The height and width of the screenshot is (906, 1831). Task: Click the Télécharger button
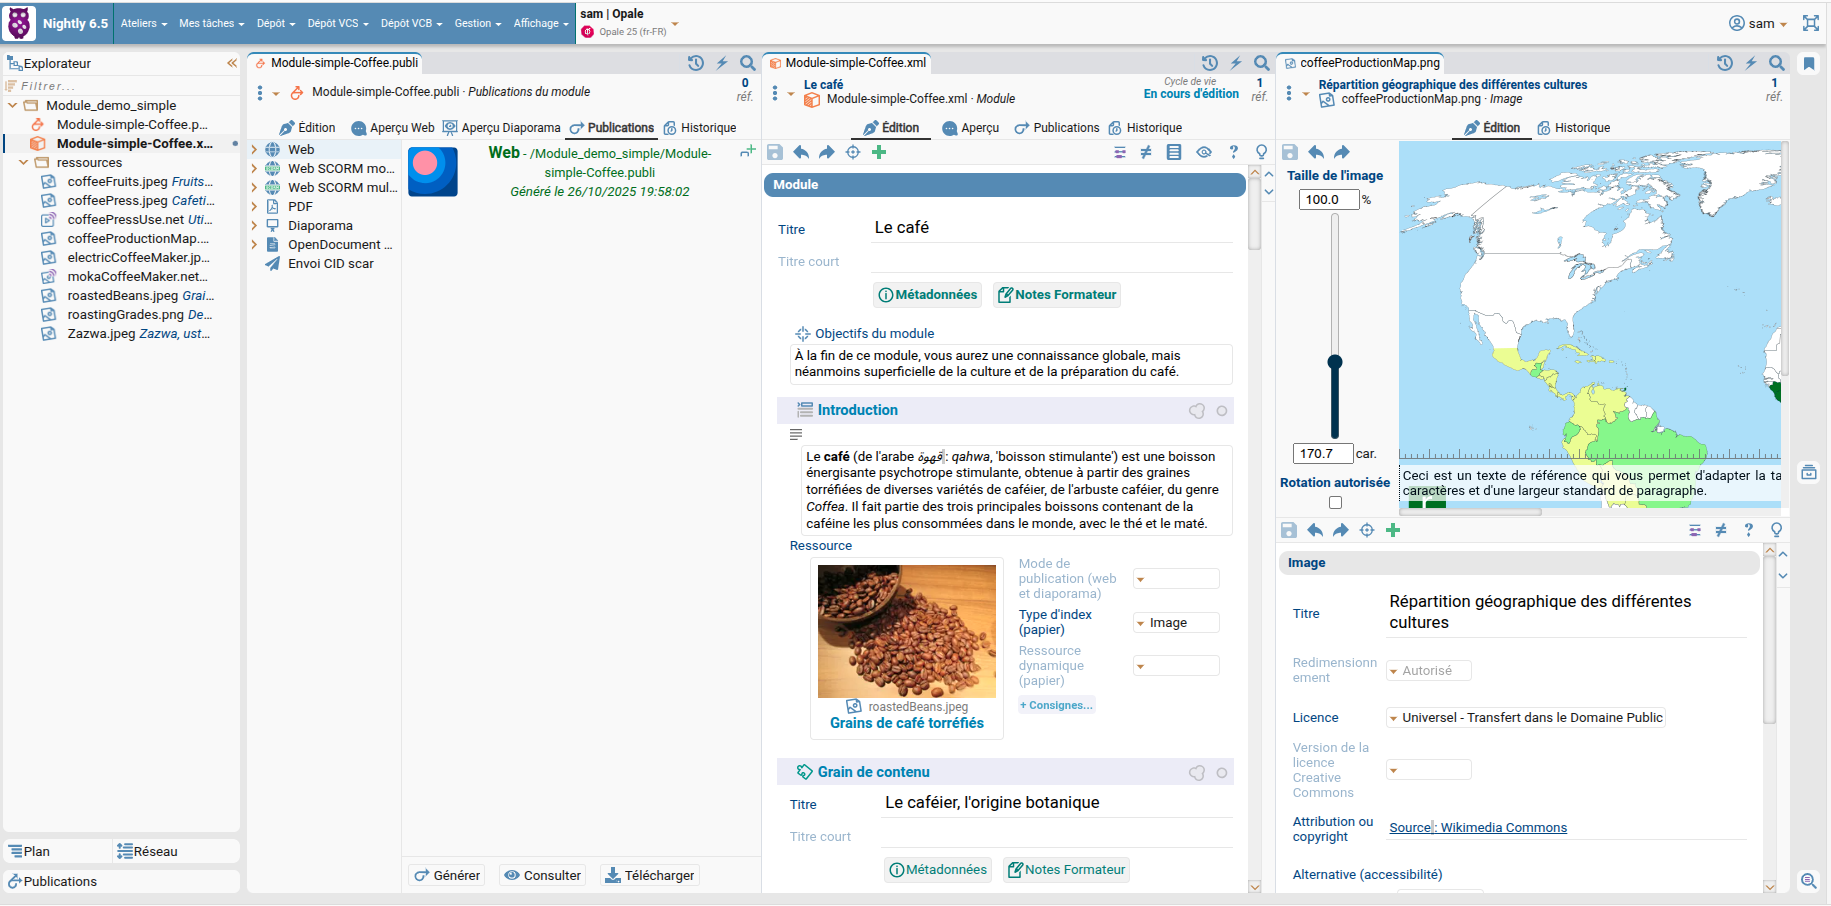[649, 875]
